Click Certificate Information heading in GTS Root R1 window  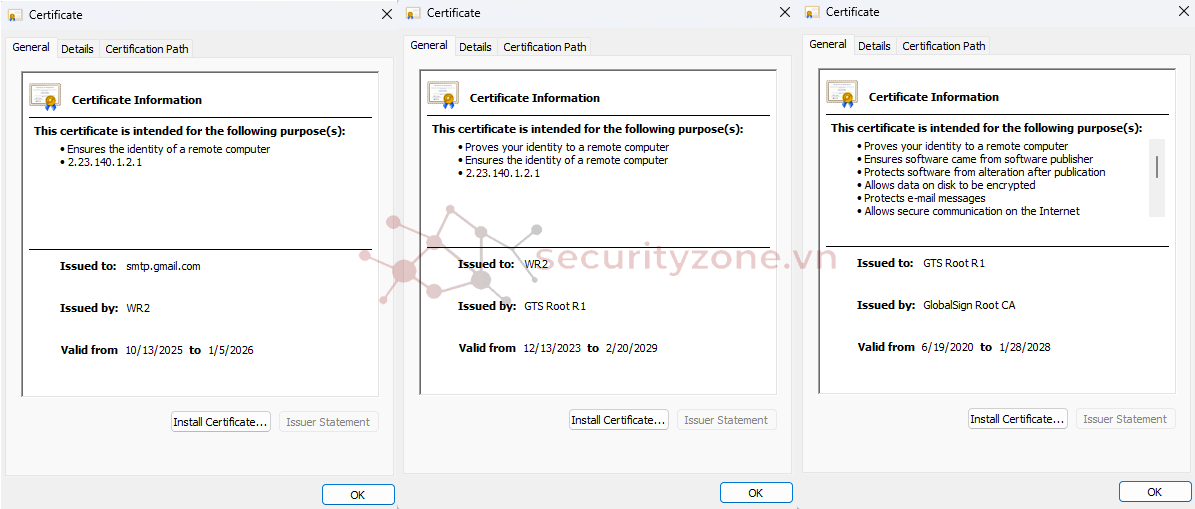pyautogui.click(x=934, y=97)
